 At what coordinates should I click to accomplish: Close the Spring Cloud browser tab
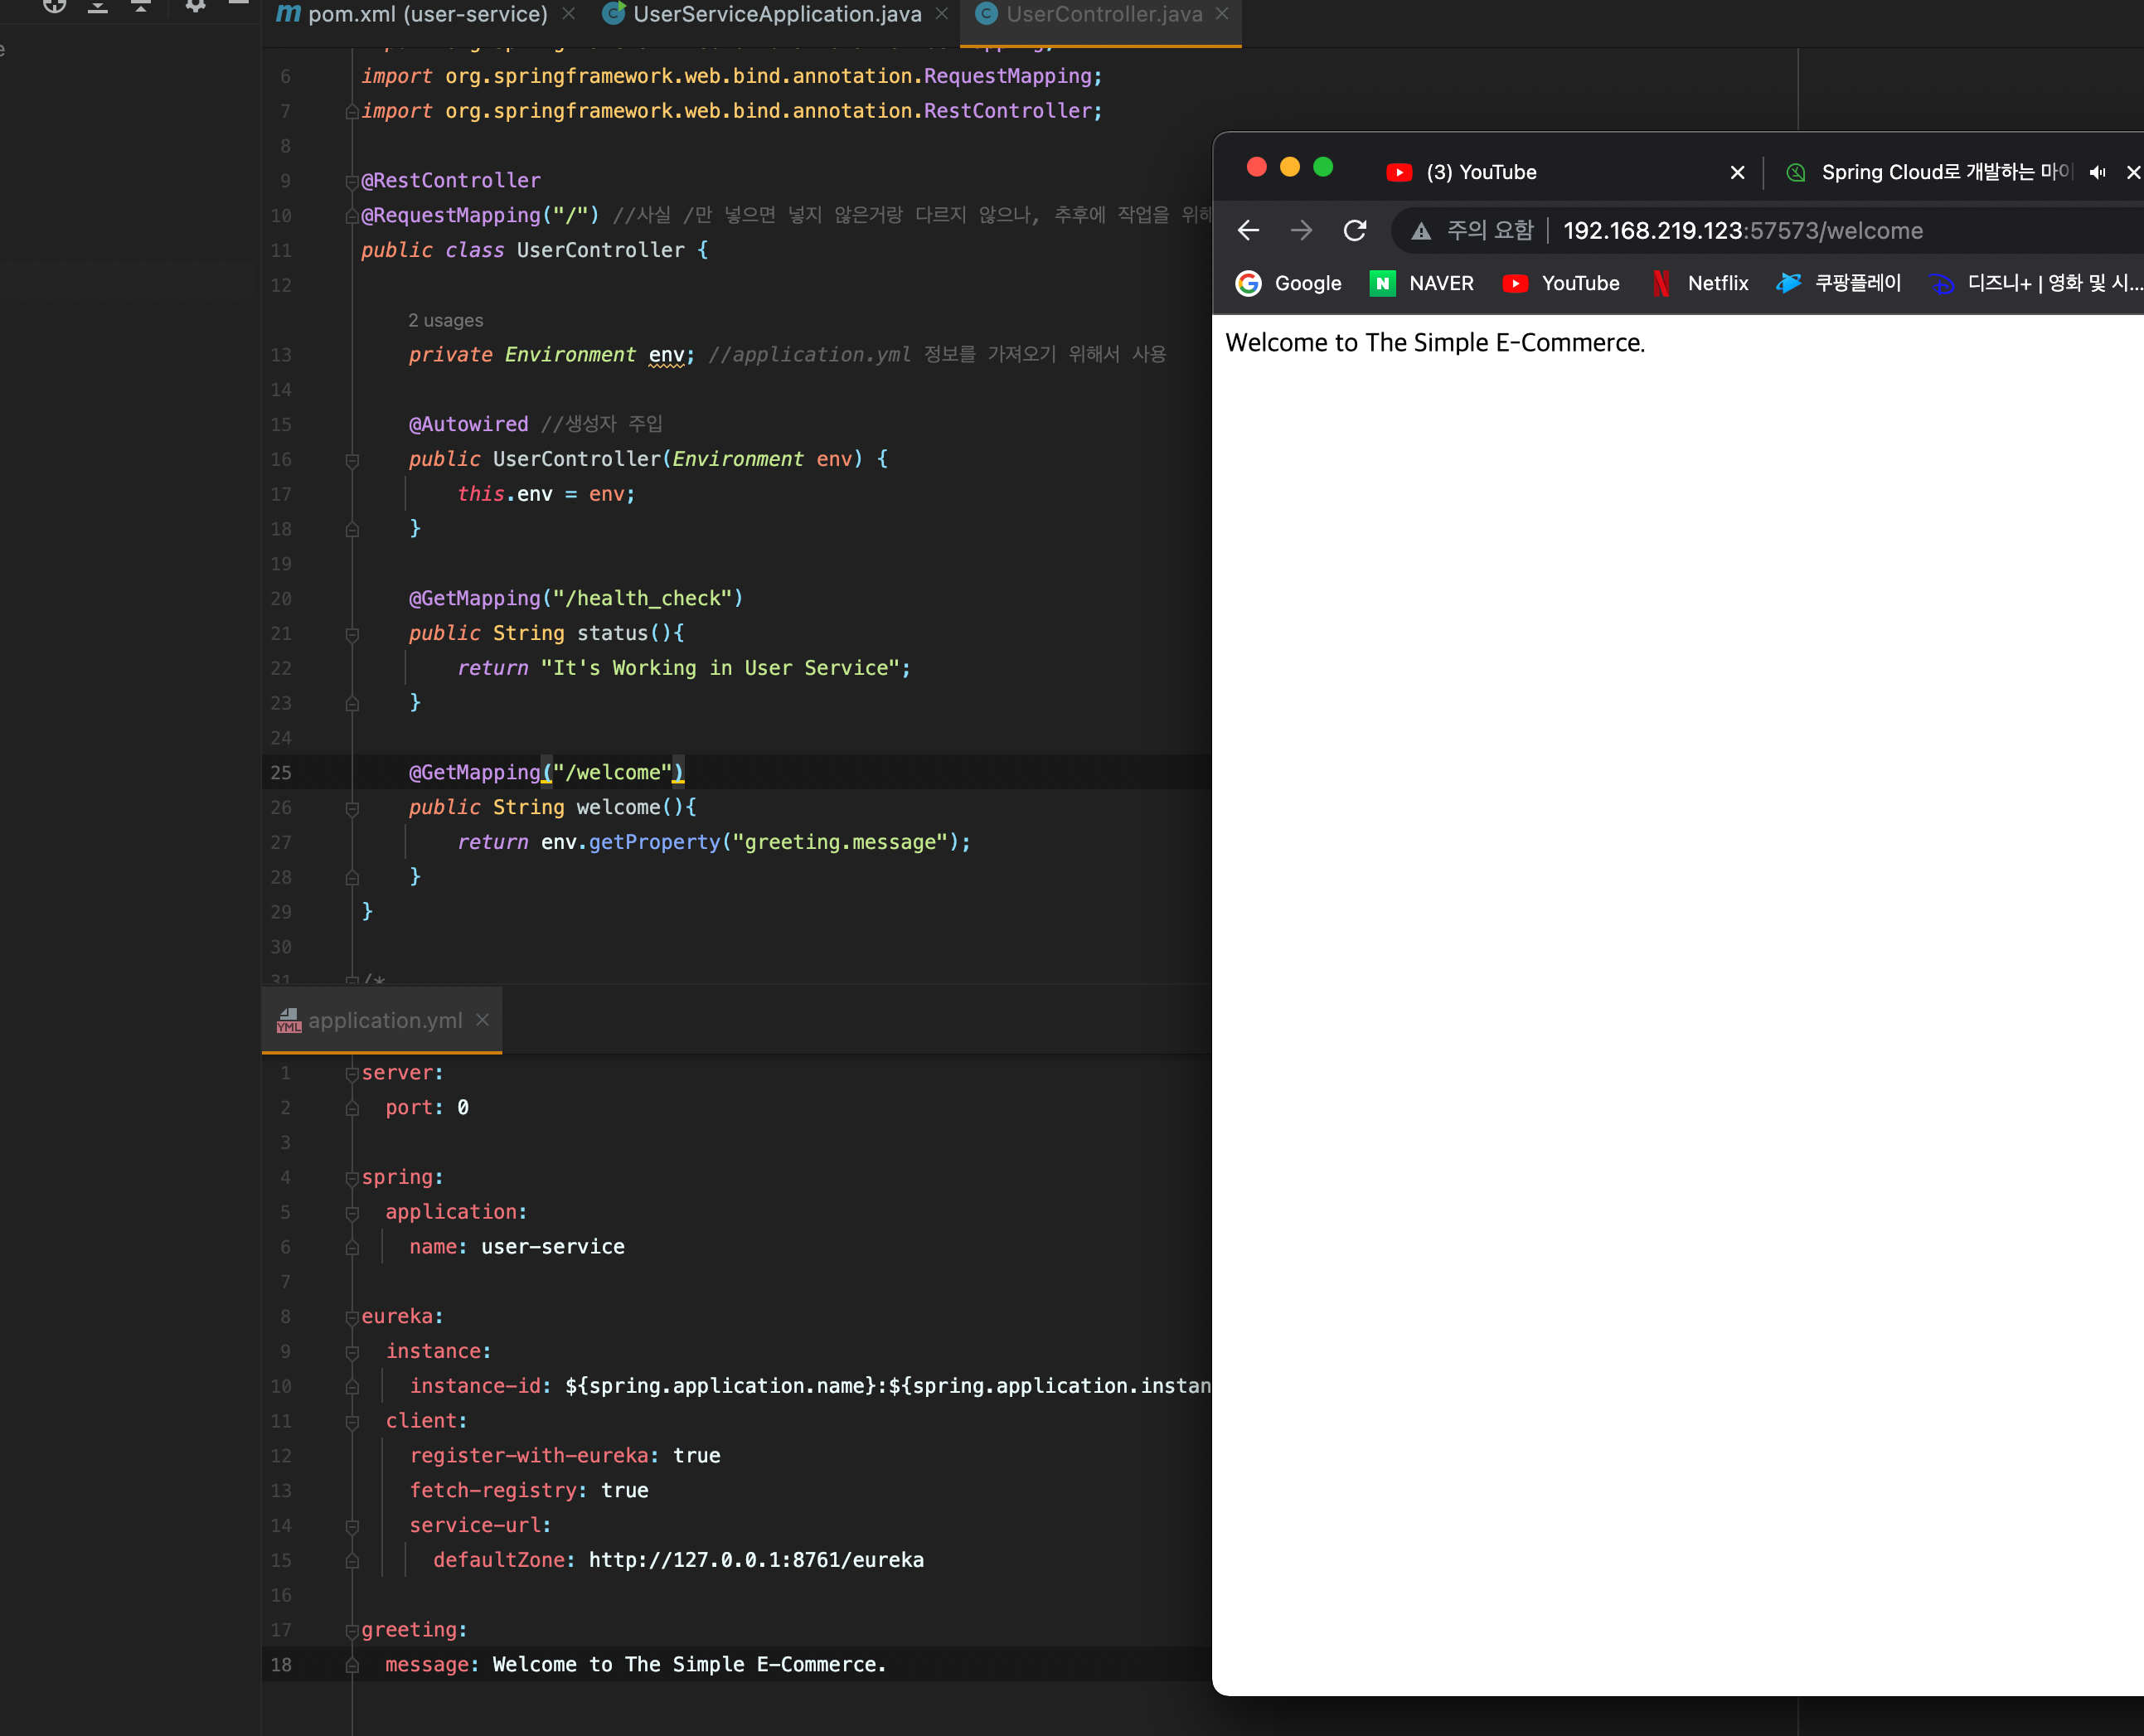2133,172
